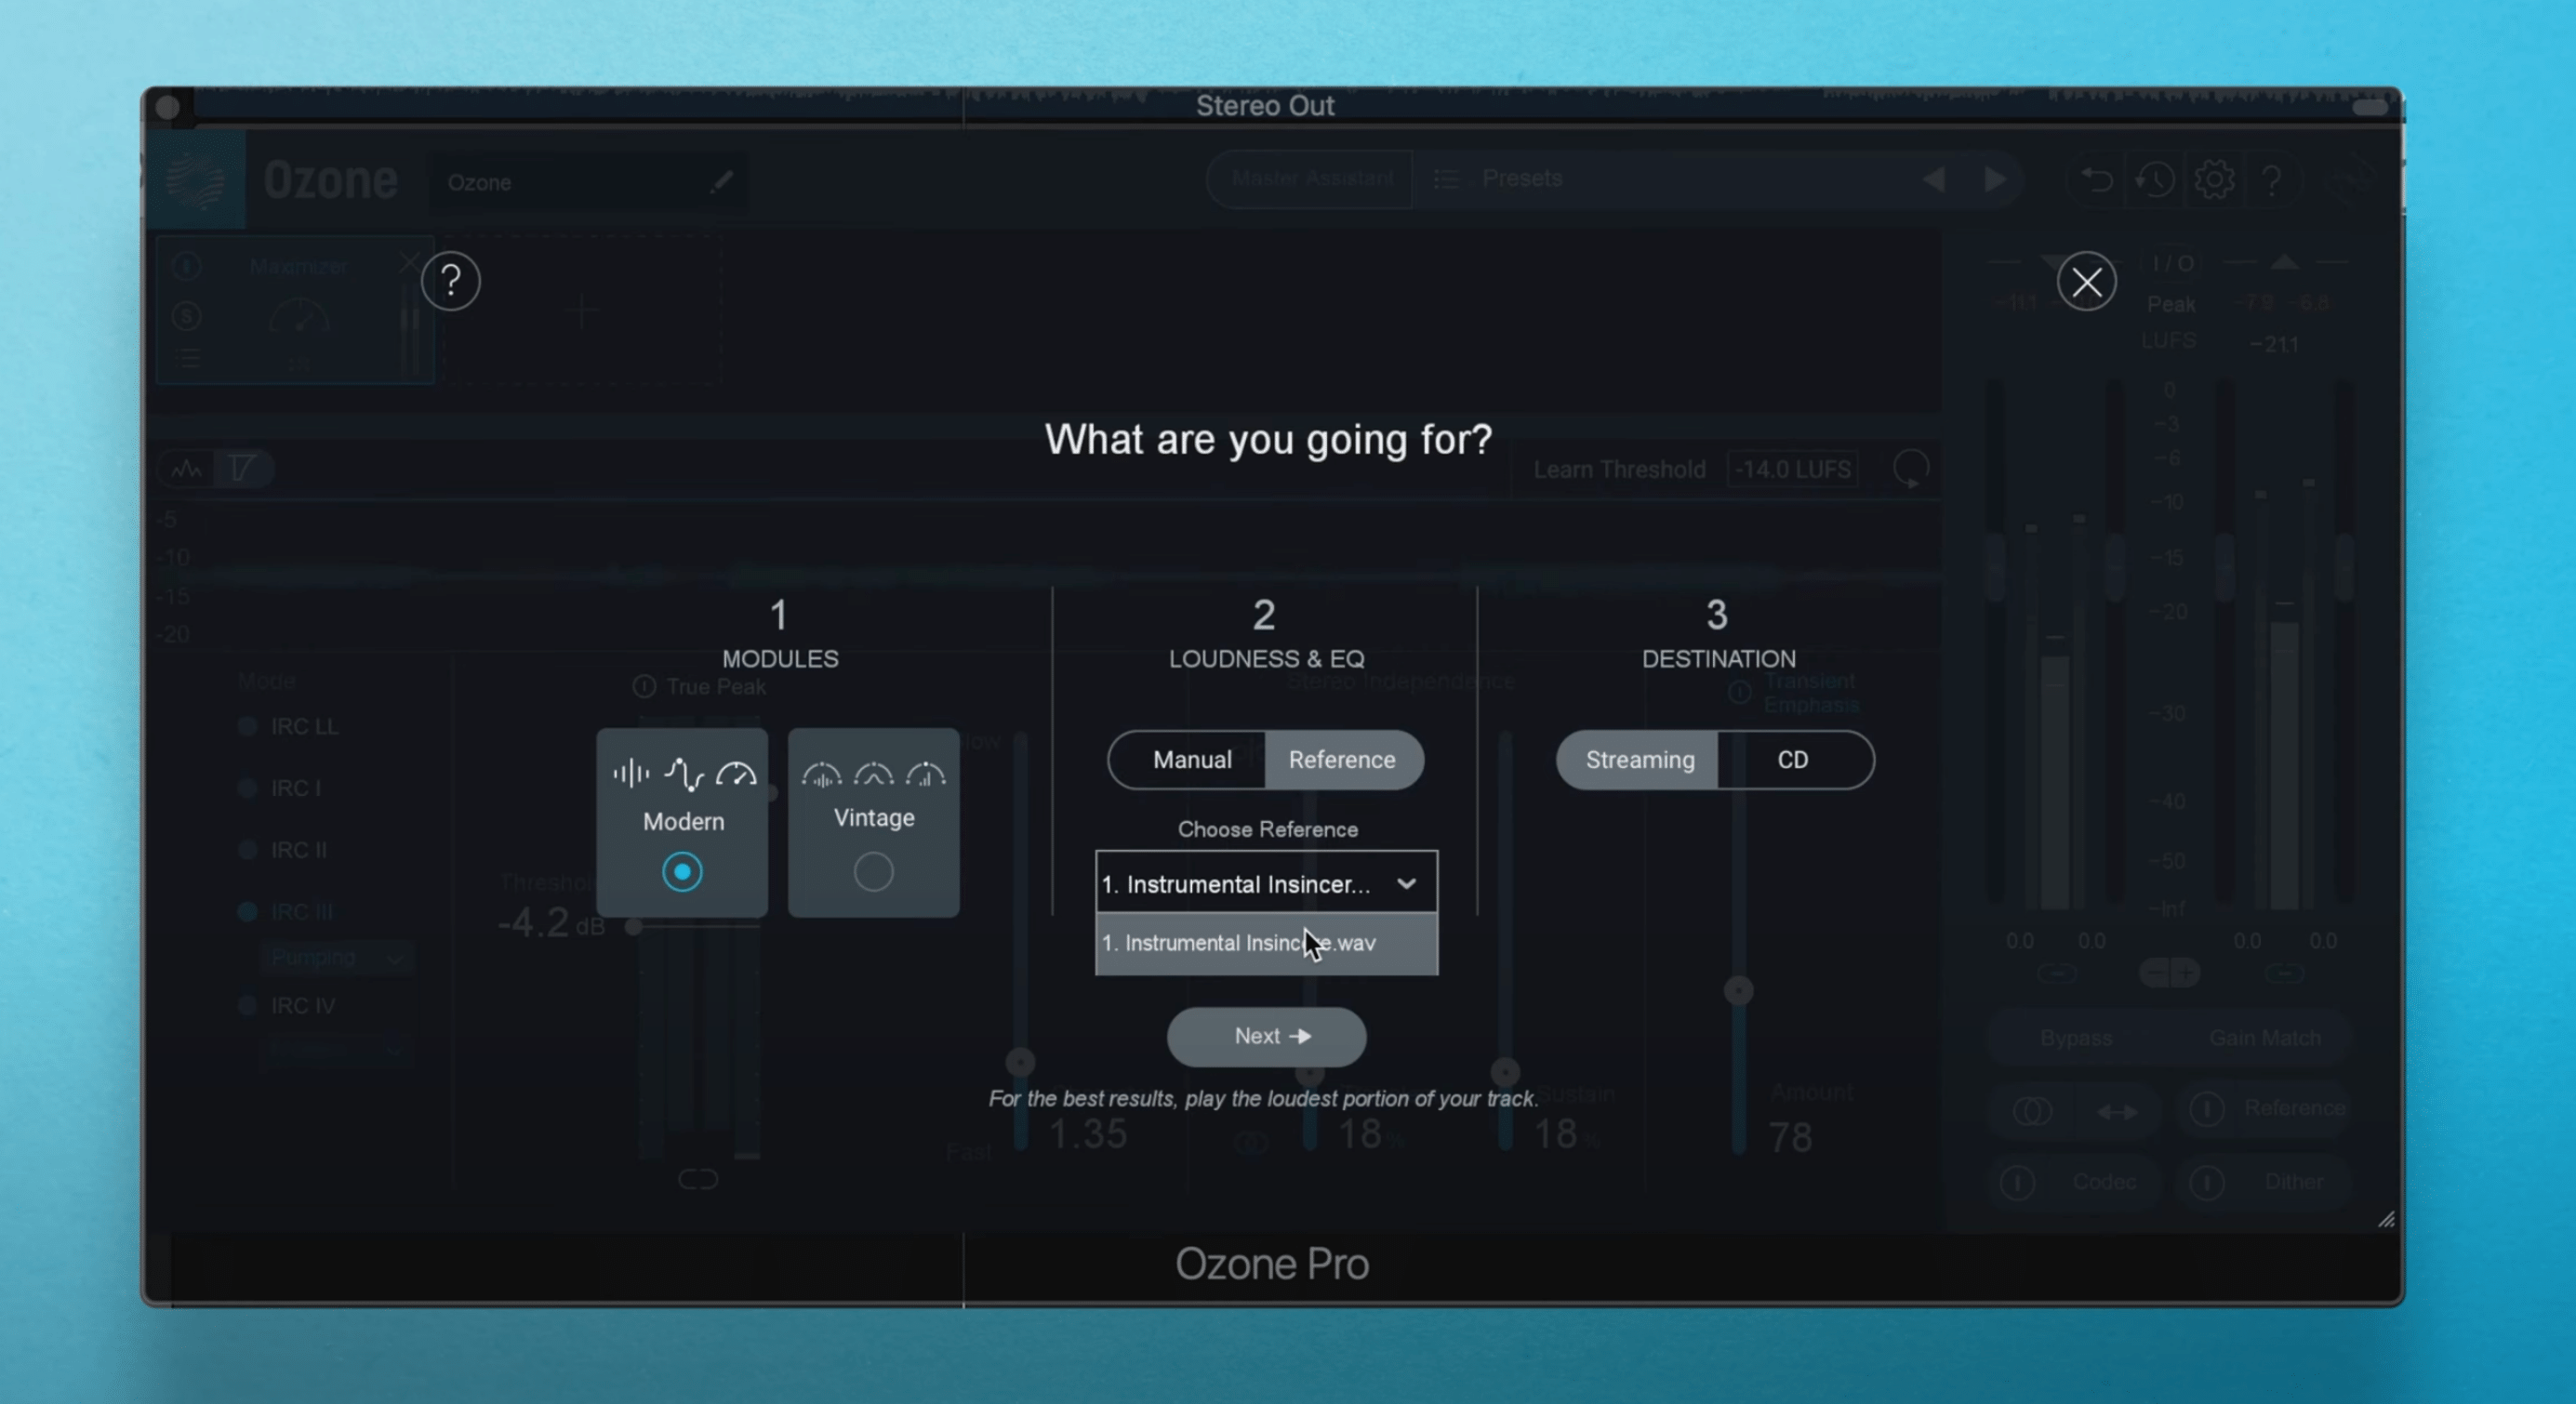The image size is (2576, 1404).
Task: Go to the next preset arrow
Action: point(1995,179)
